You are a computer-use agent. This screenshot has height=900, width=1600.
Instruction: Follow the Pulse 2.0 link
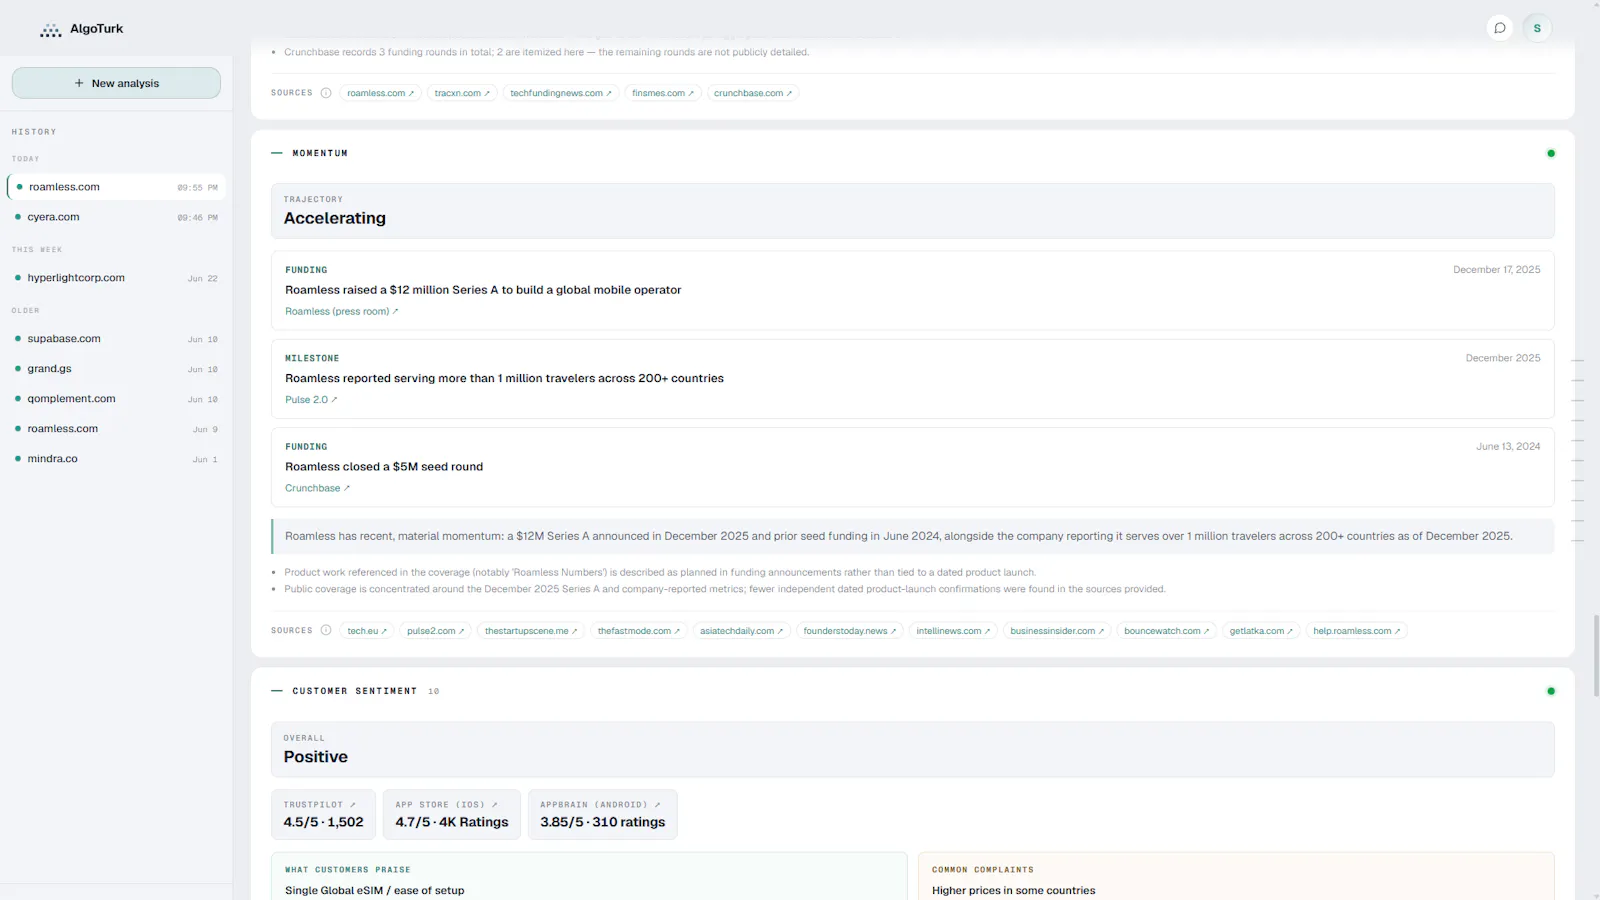pyautogui.click(x=311, y=400)
